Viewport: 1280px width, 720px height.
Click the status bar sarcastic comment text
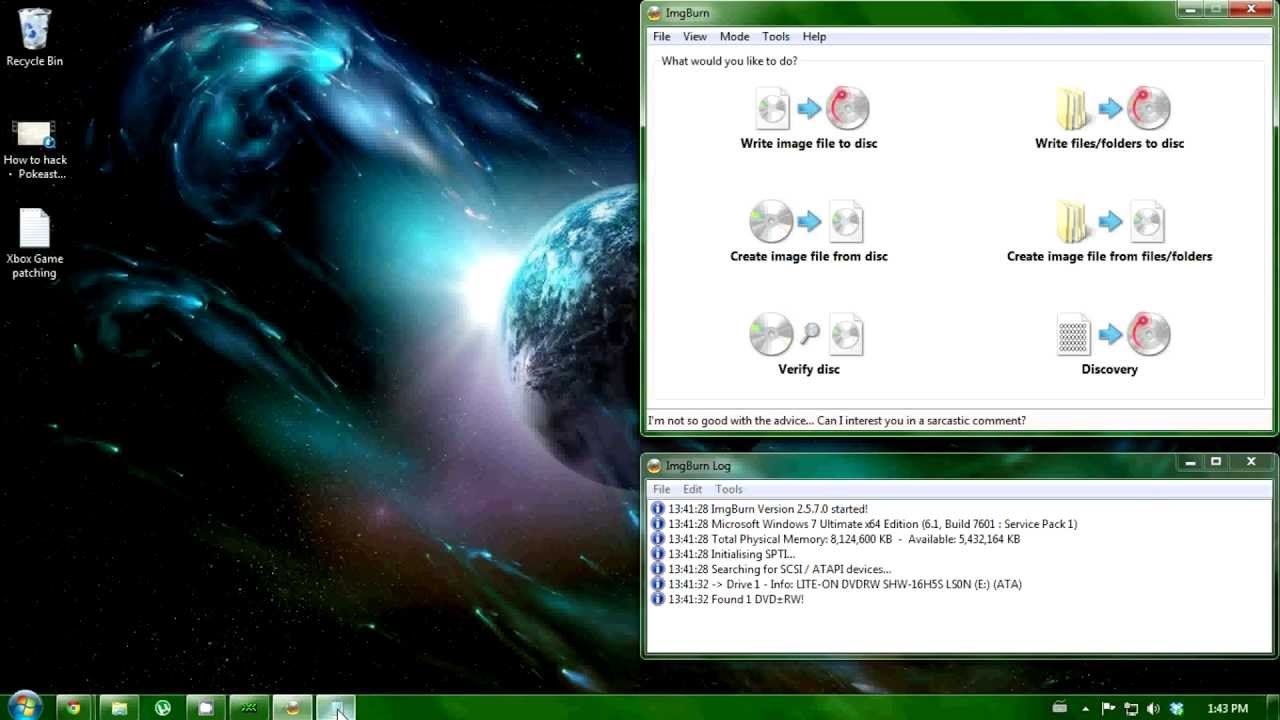[x=837, y=420]
